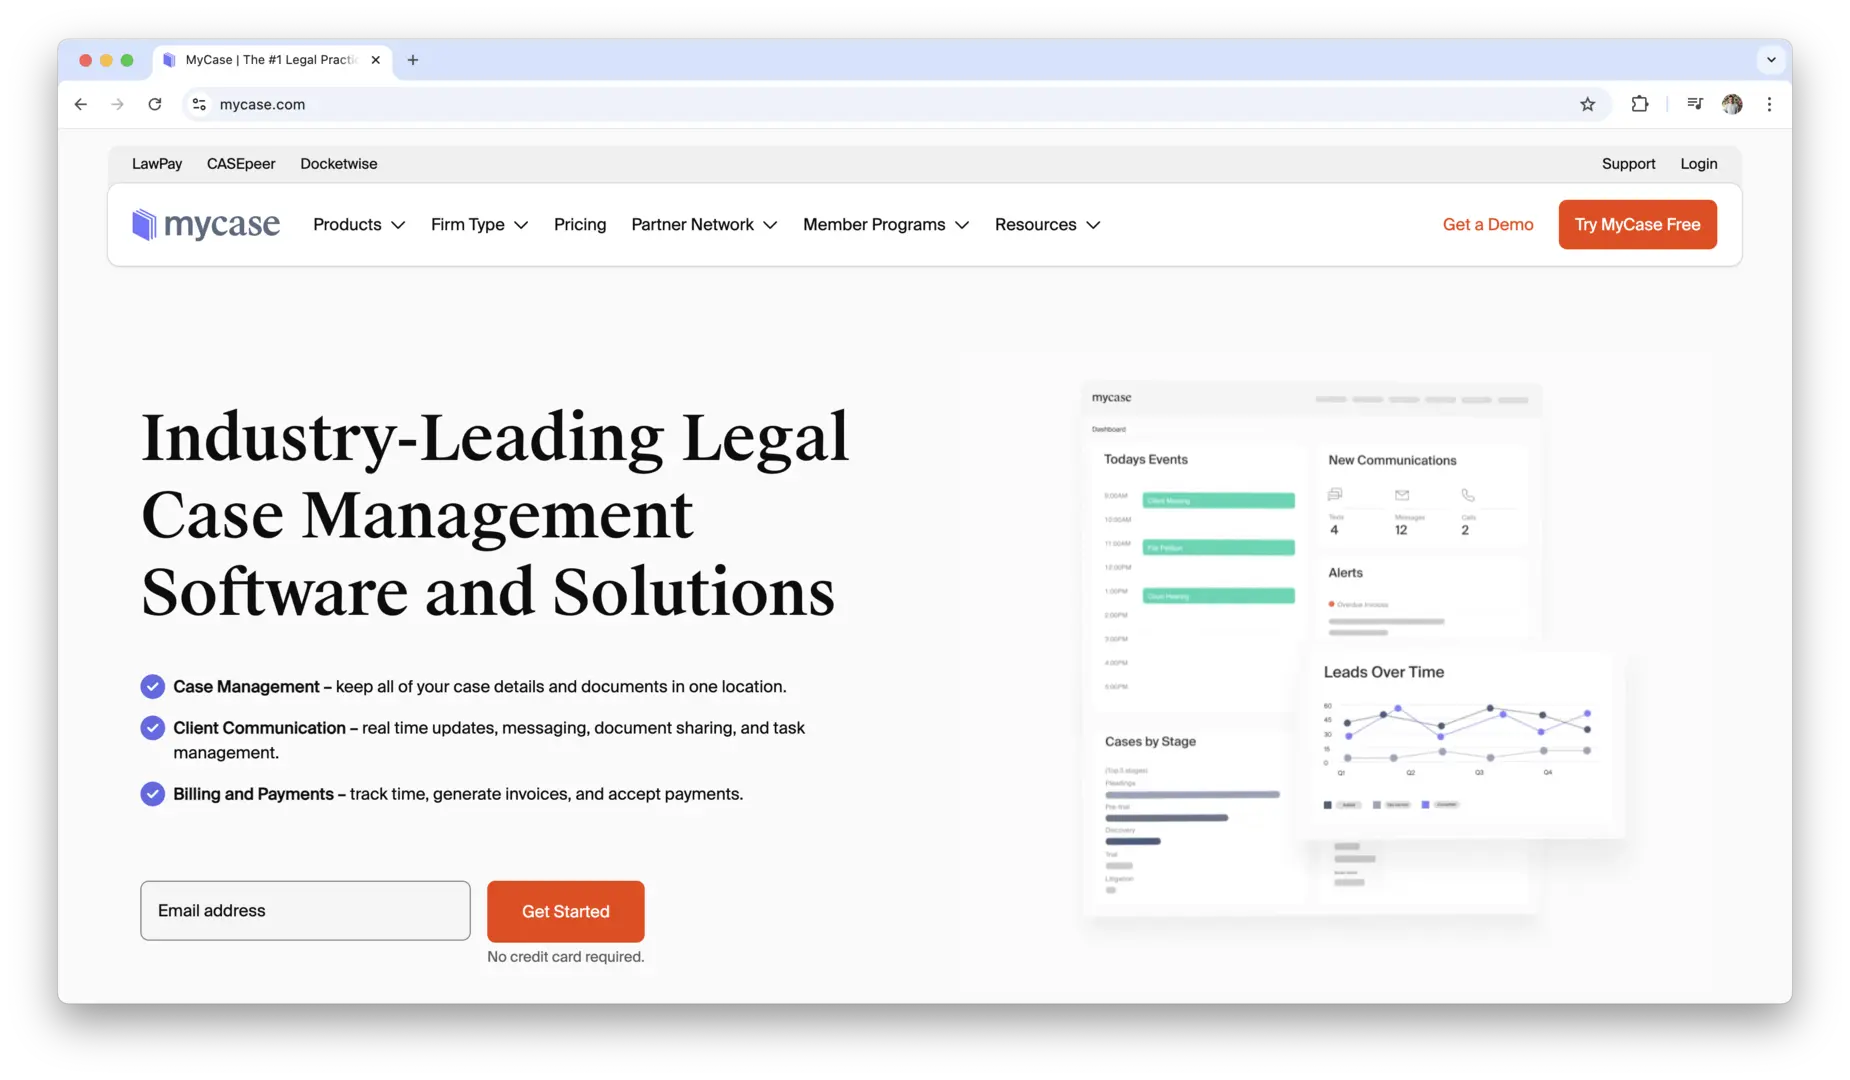Click the Email address input field
Screen dimensions: 1850x1080
(x=305, y=911)
